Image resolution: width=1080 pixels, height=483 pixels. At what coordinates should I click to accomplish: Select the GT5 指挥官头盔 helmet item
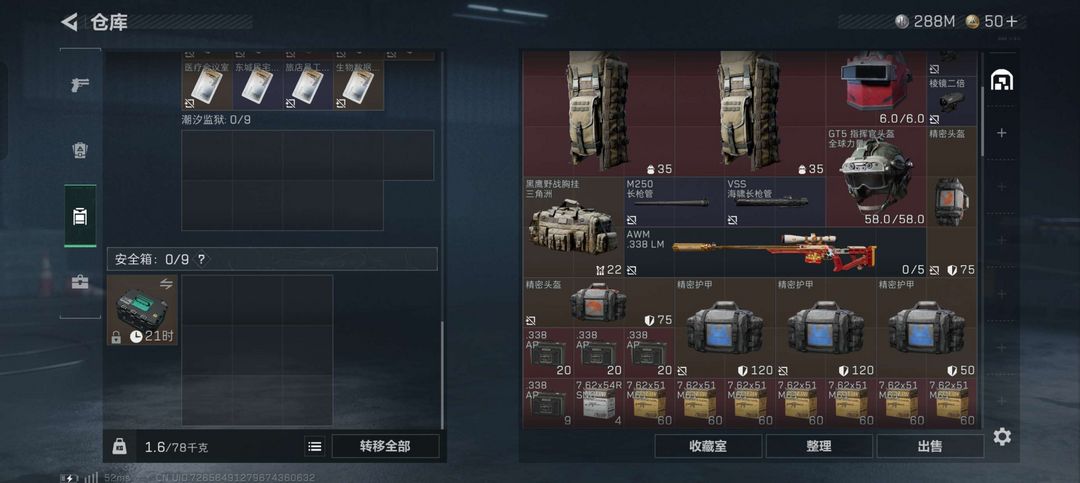click(x=876, y=176)
